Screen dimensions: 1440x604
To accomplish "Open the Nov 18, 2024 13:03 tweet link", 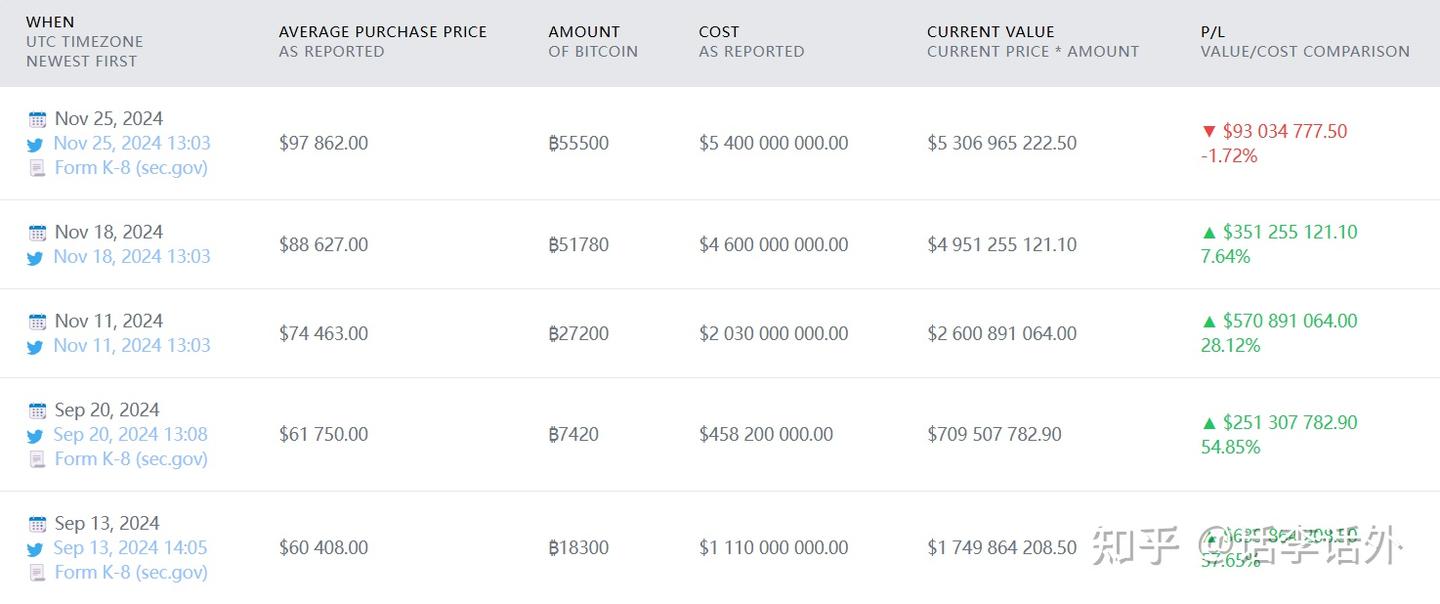I will [x=132, y=256].
